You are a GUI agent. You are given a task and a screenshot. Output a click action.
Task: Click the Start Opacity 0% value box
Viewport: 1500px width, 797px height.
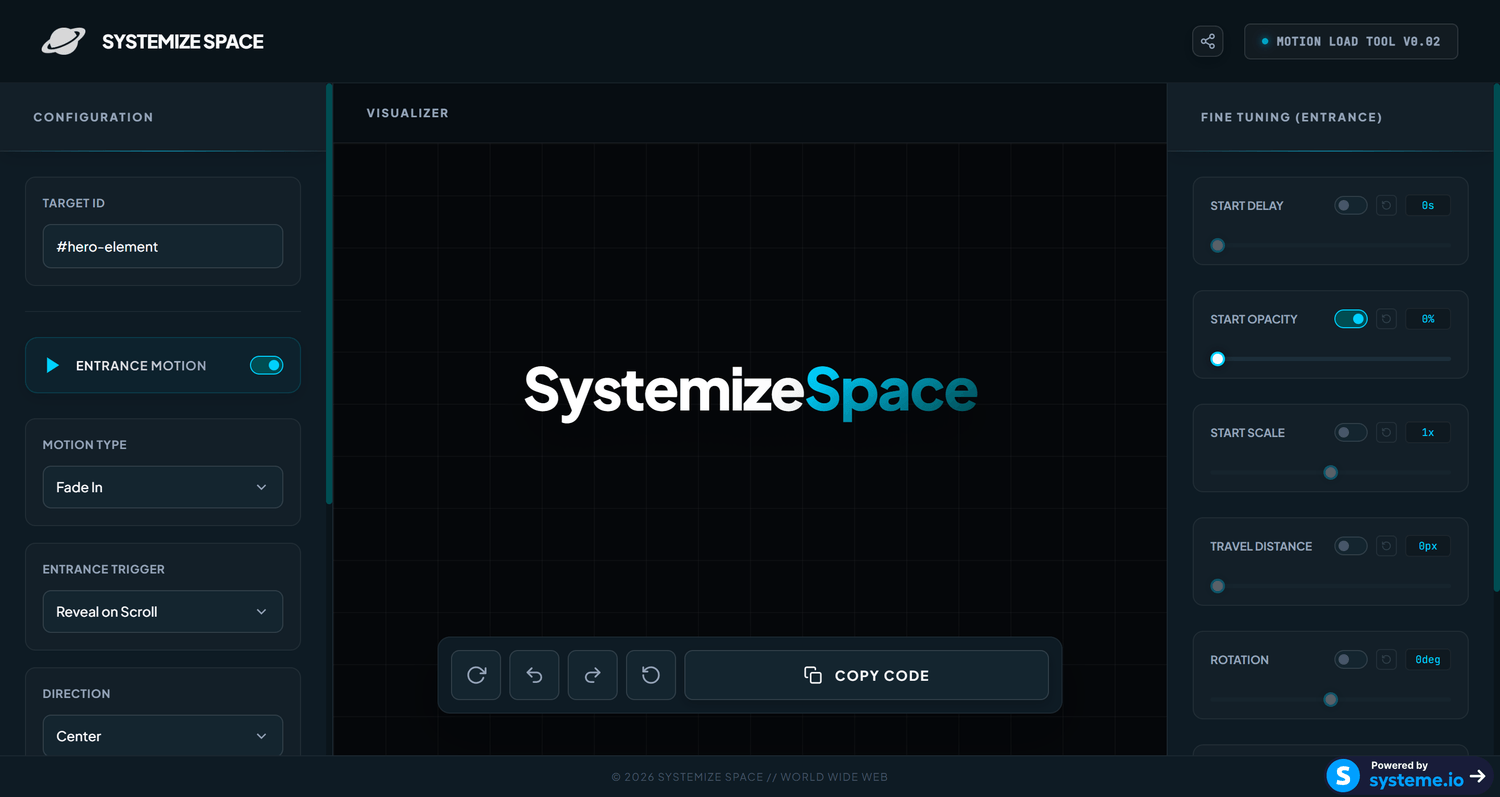1428,319
